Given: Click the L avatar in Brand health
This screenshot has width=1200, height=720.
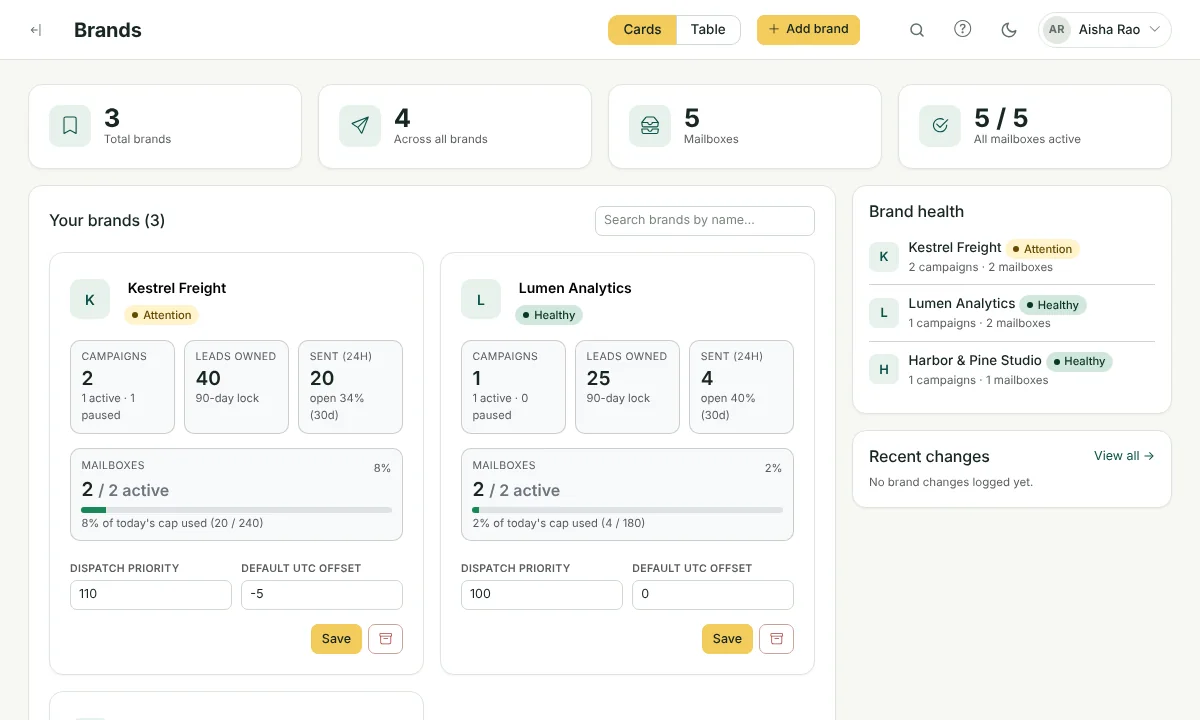Looking at the screenshot, I should [x=883, y=313].
